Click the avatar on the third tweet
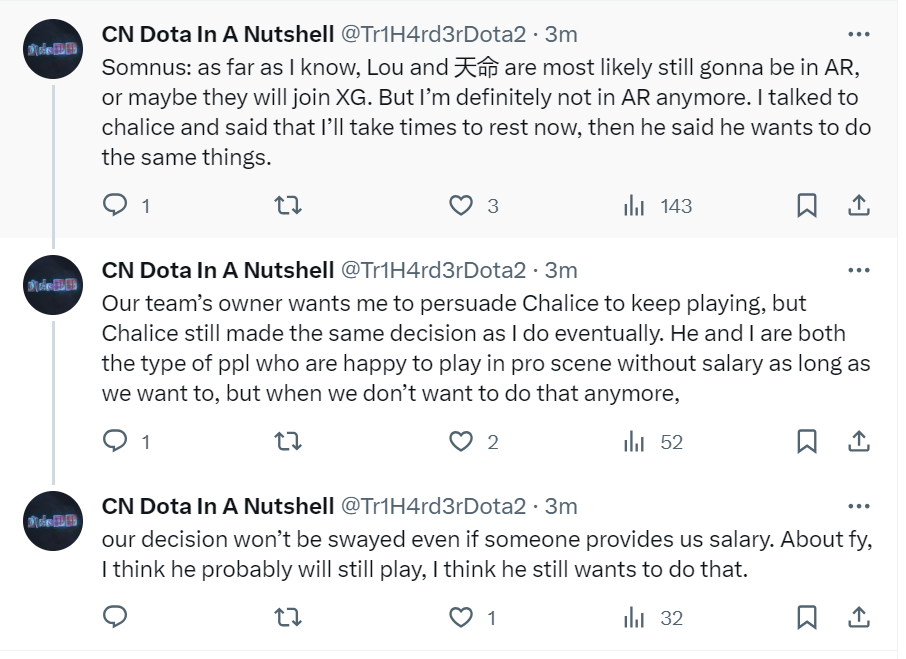 pyautogui.click(x=52, y=521)
